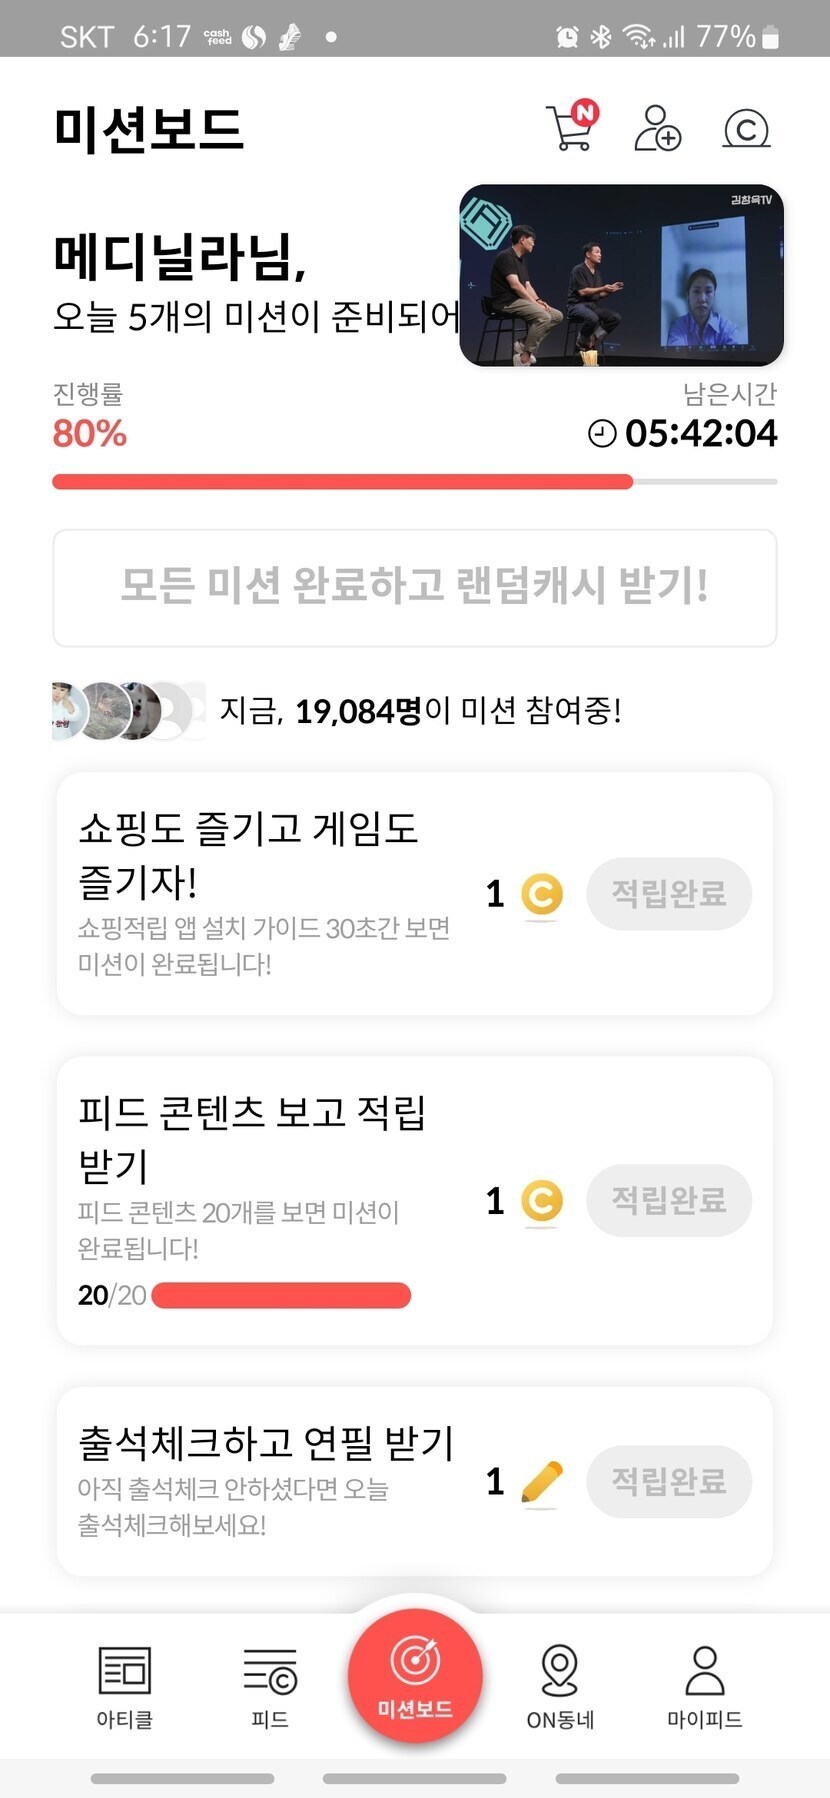Tap 적립완료 on the attendance check mission

tap(668, 1480)
